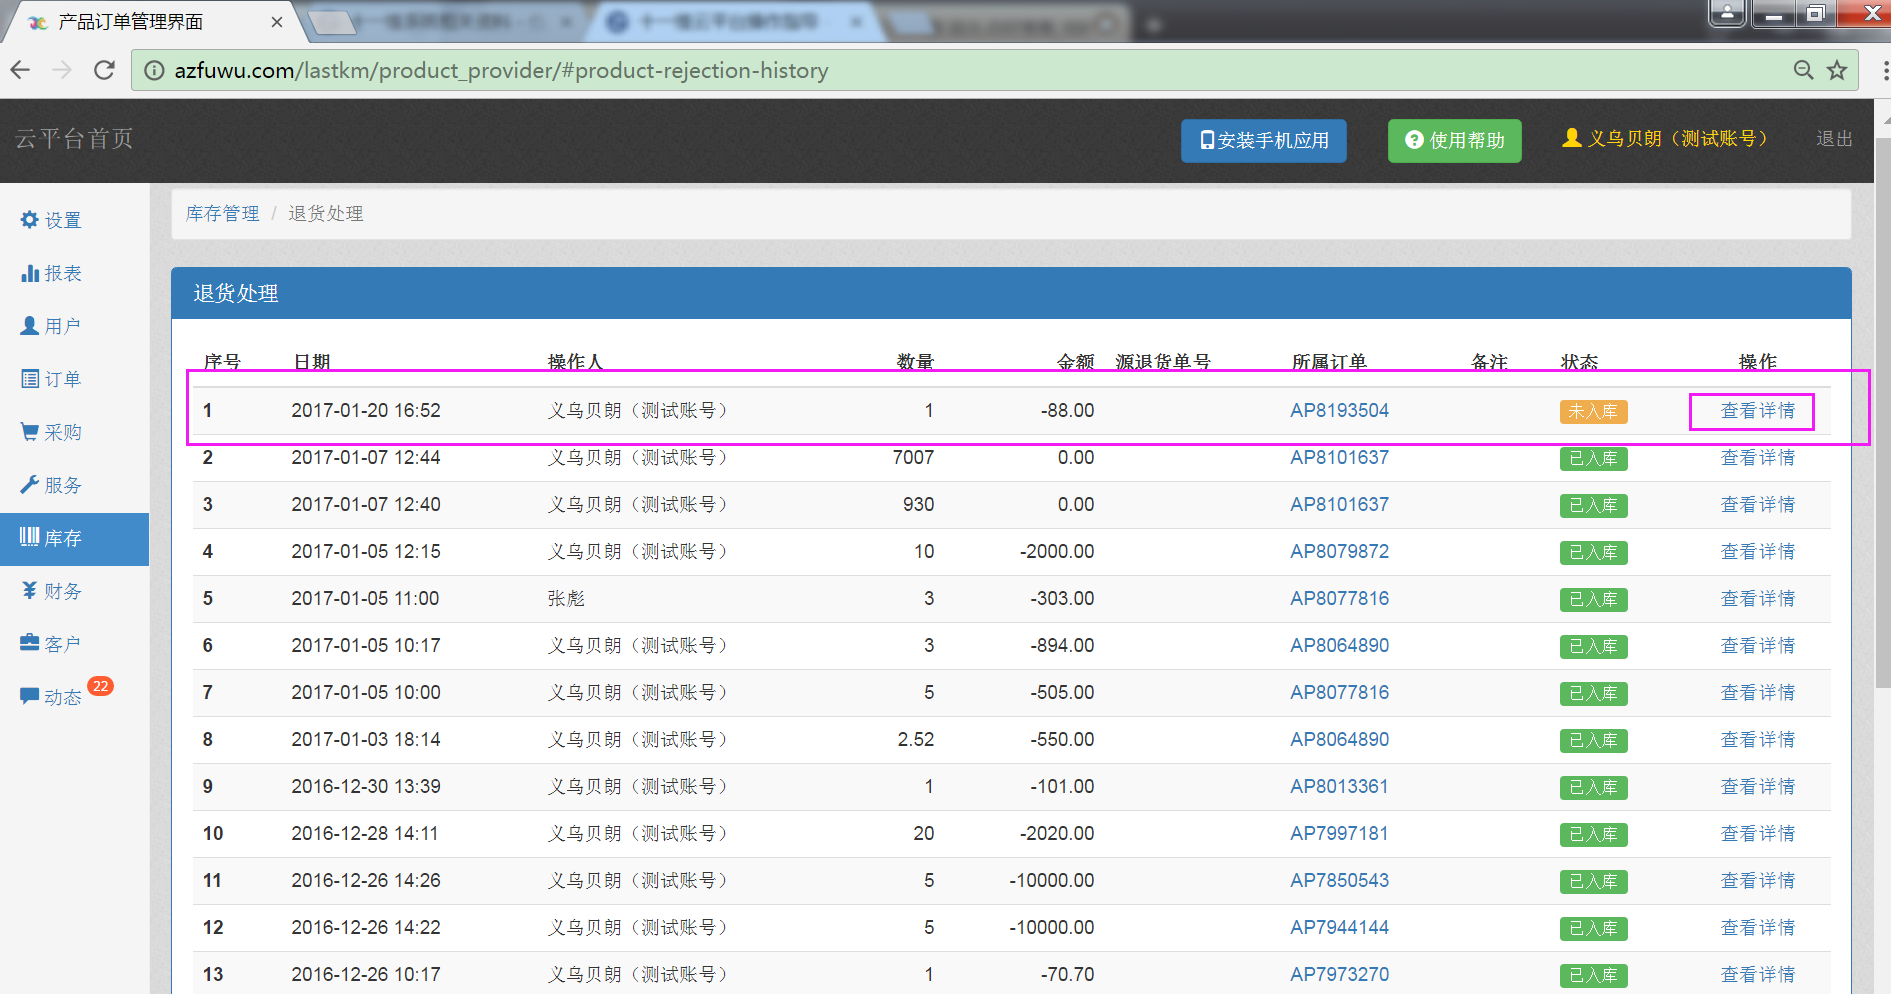Open the 服务 wrench sidebar item
Image resolution: width=1891 pixels, height=994 pixels.
coord(51,485)
